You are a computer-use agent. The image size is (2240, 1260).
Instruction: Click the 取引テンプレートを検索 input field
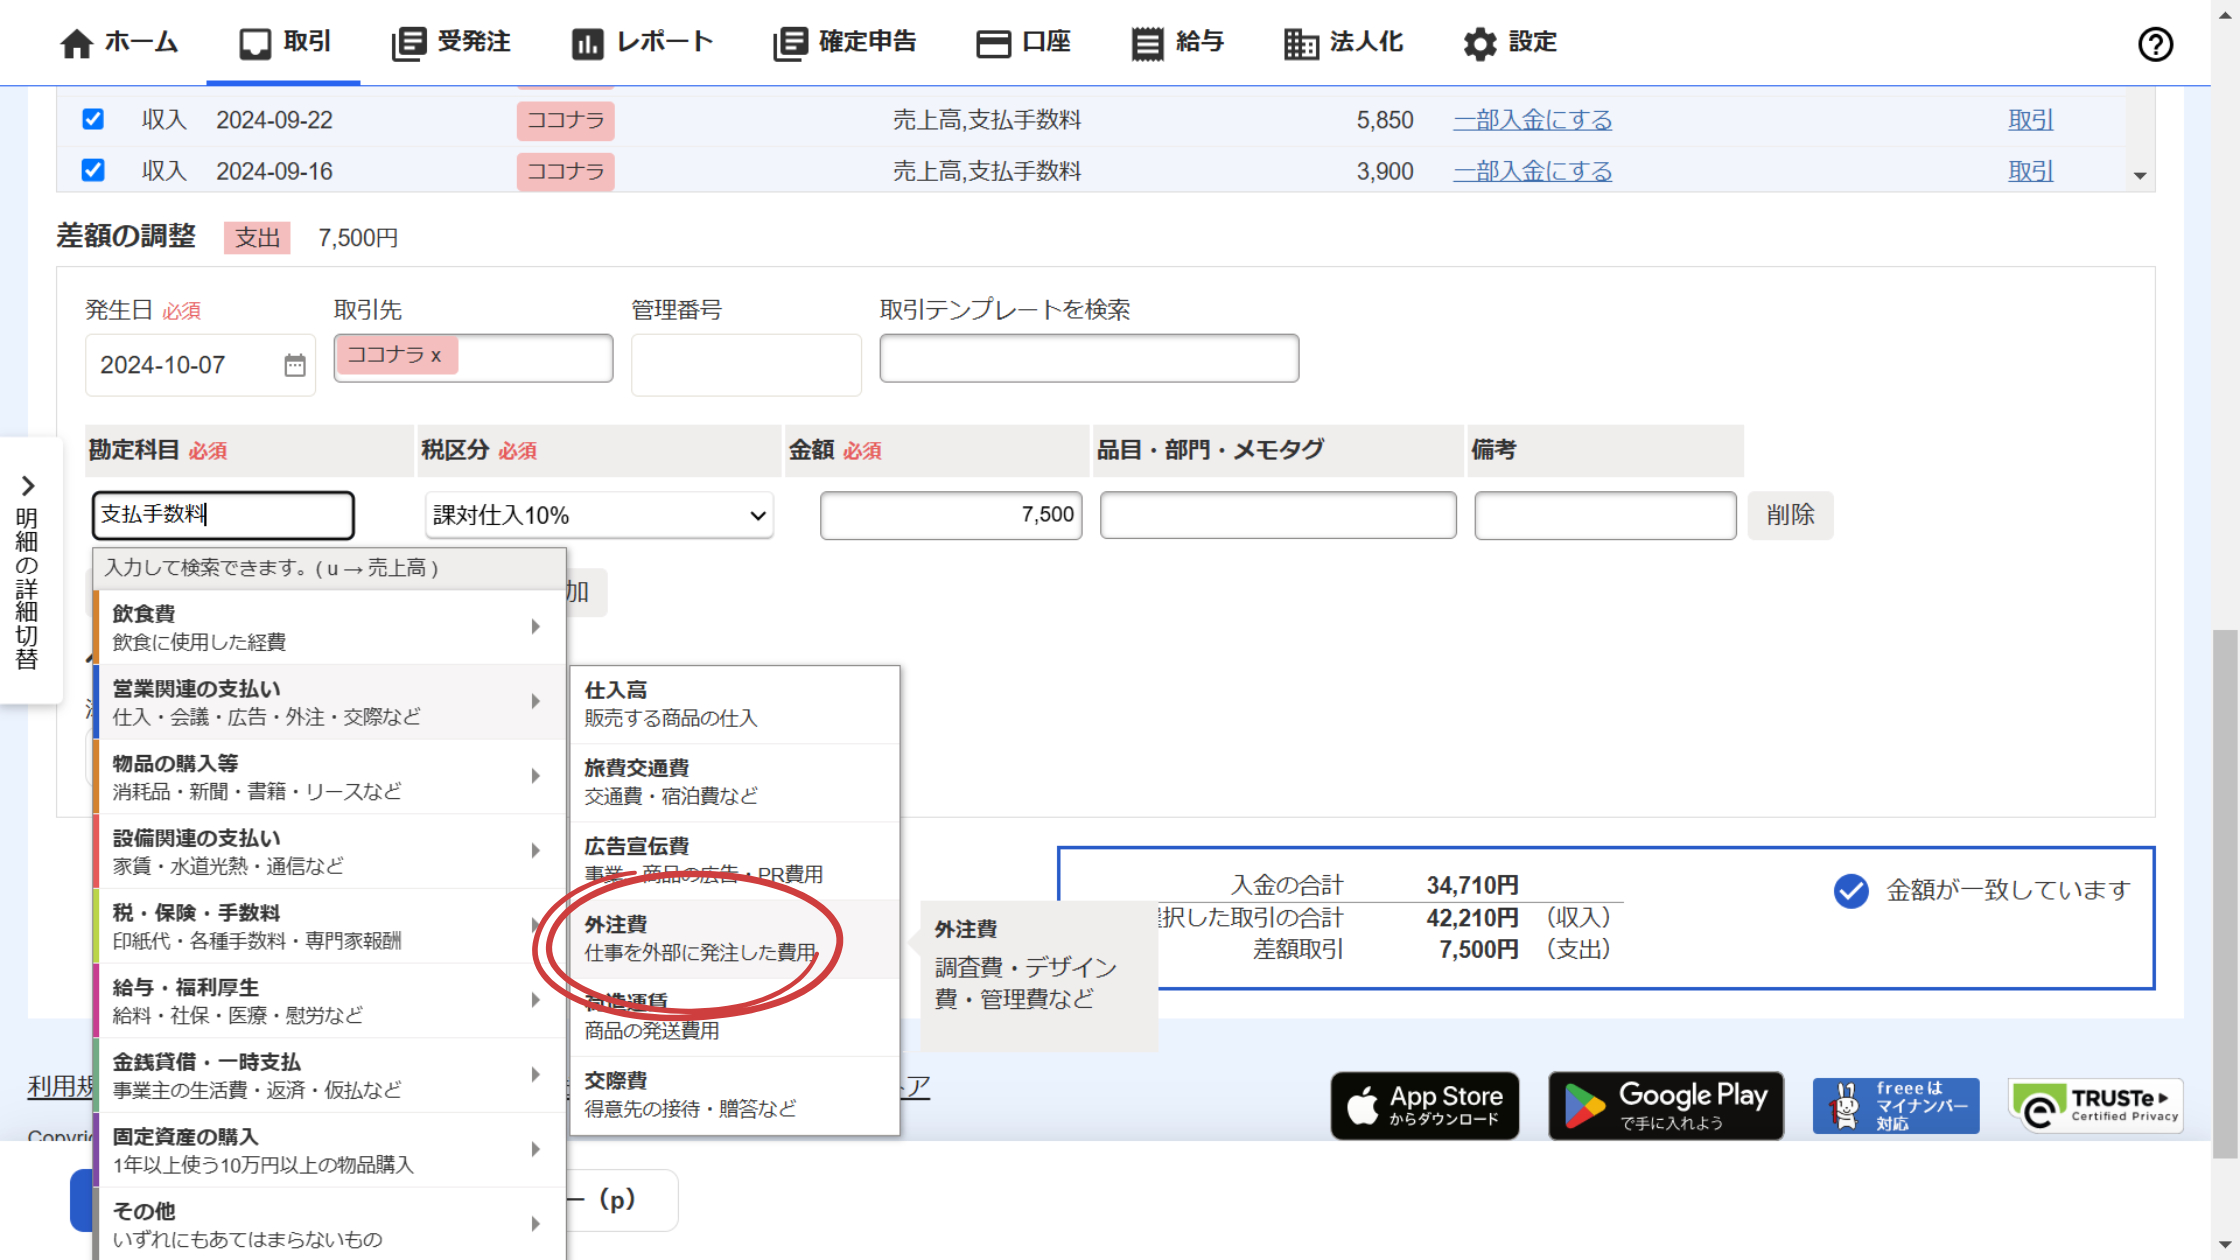[1088, 358]
